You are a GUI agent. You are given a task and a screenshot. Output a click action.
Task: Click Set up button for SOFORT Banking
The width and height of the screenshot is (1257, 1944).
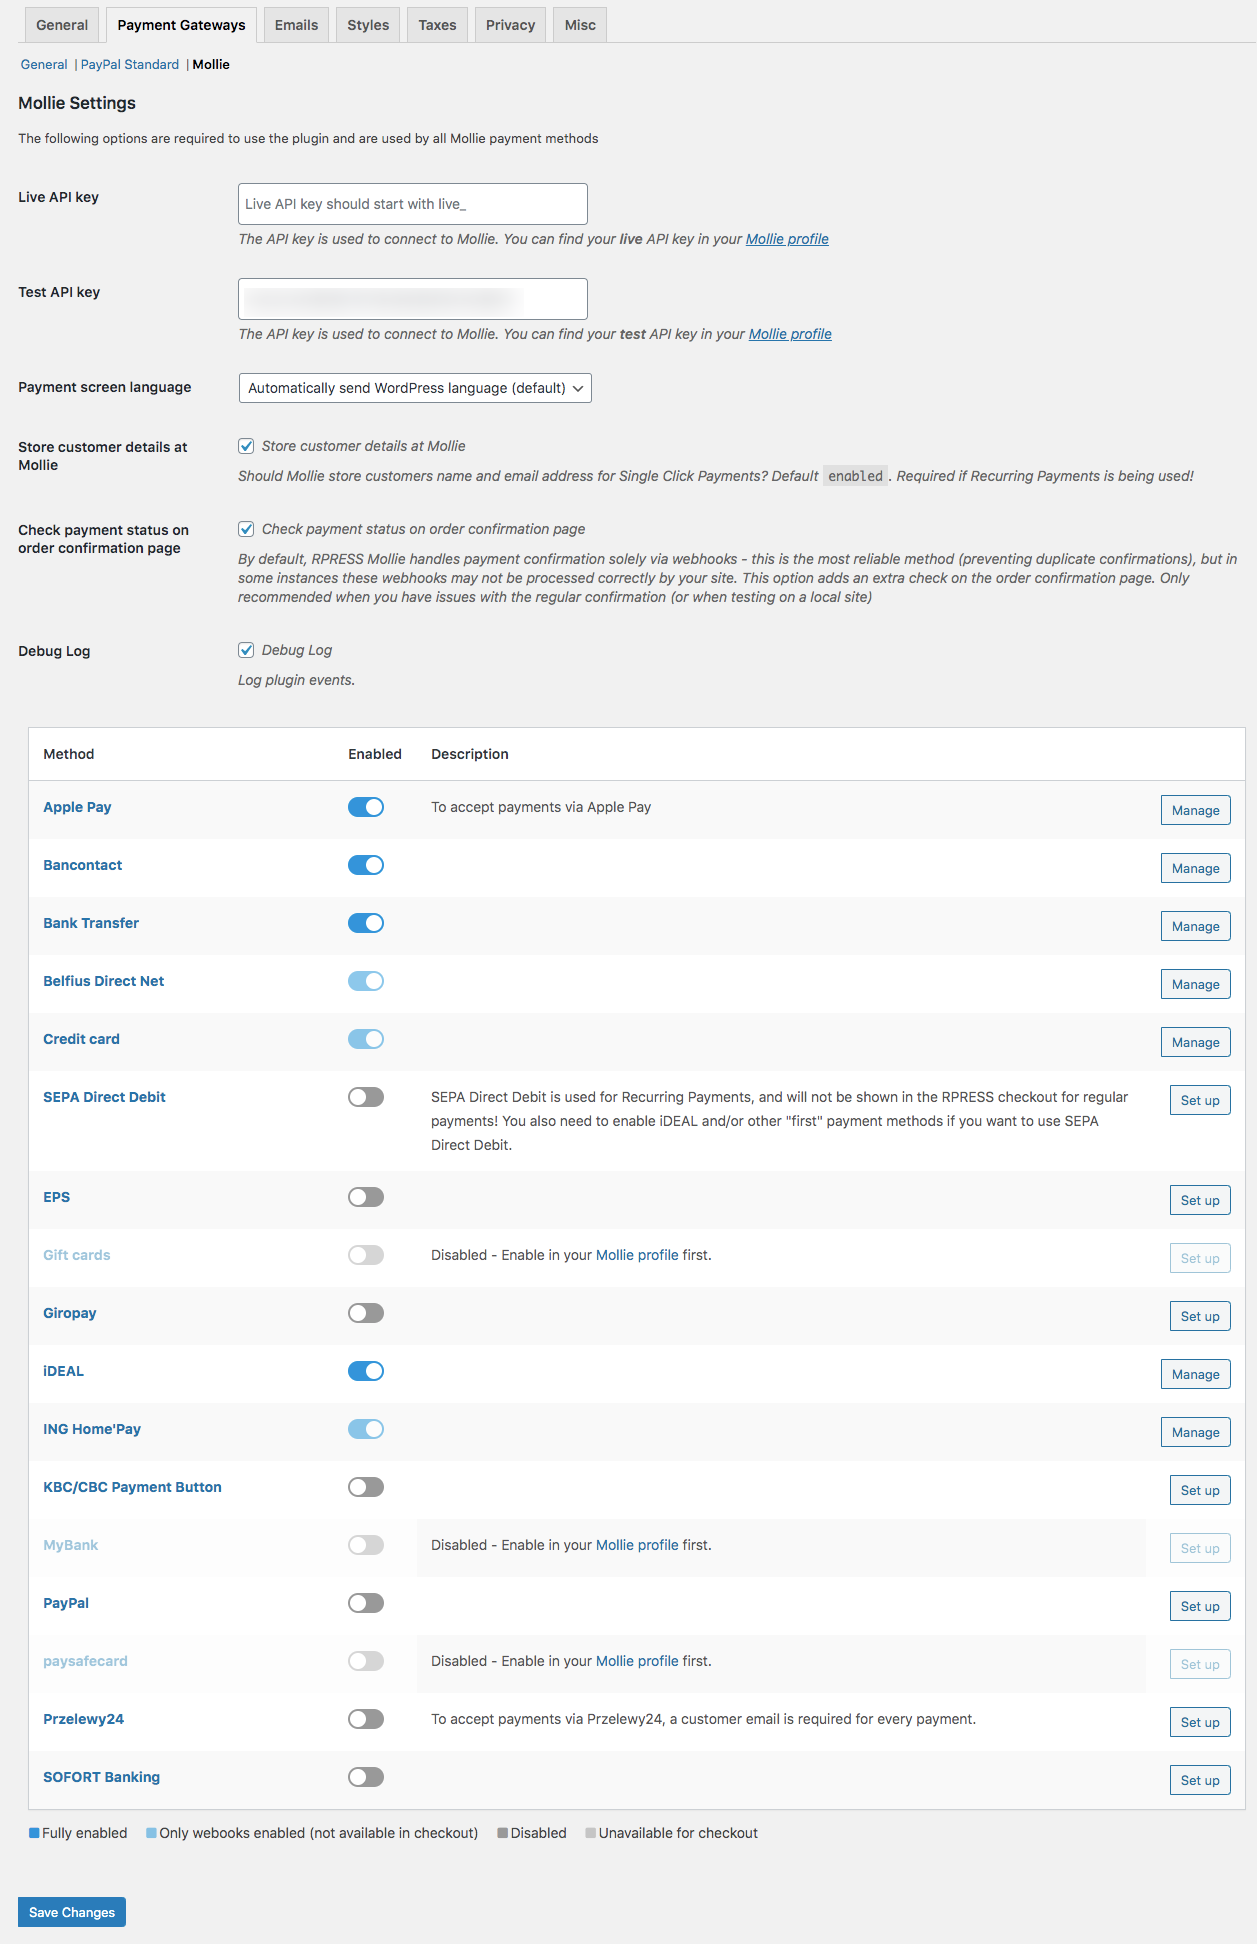[x=1199, y=1780]
